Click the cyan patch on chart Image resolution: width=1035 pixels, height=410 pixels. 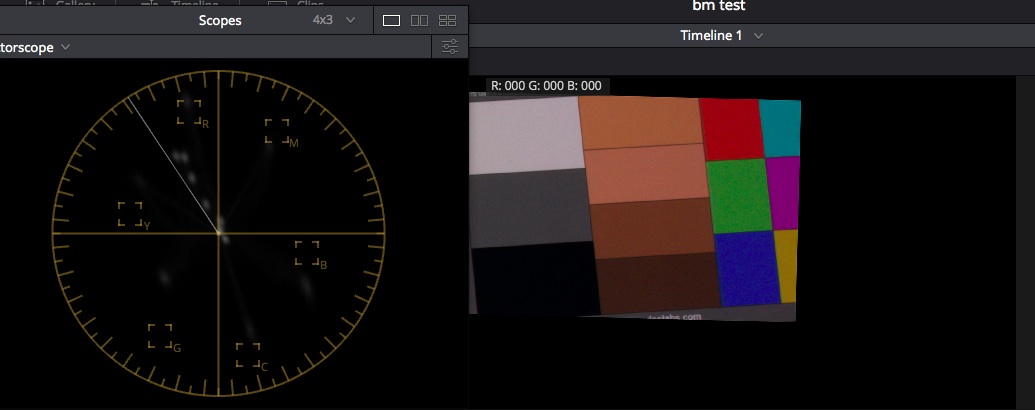[x=780, y=128]
